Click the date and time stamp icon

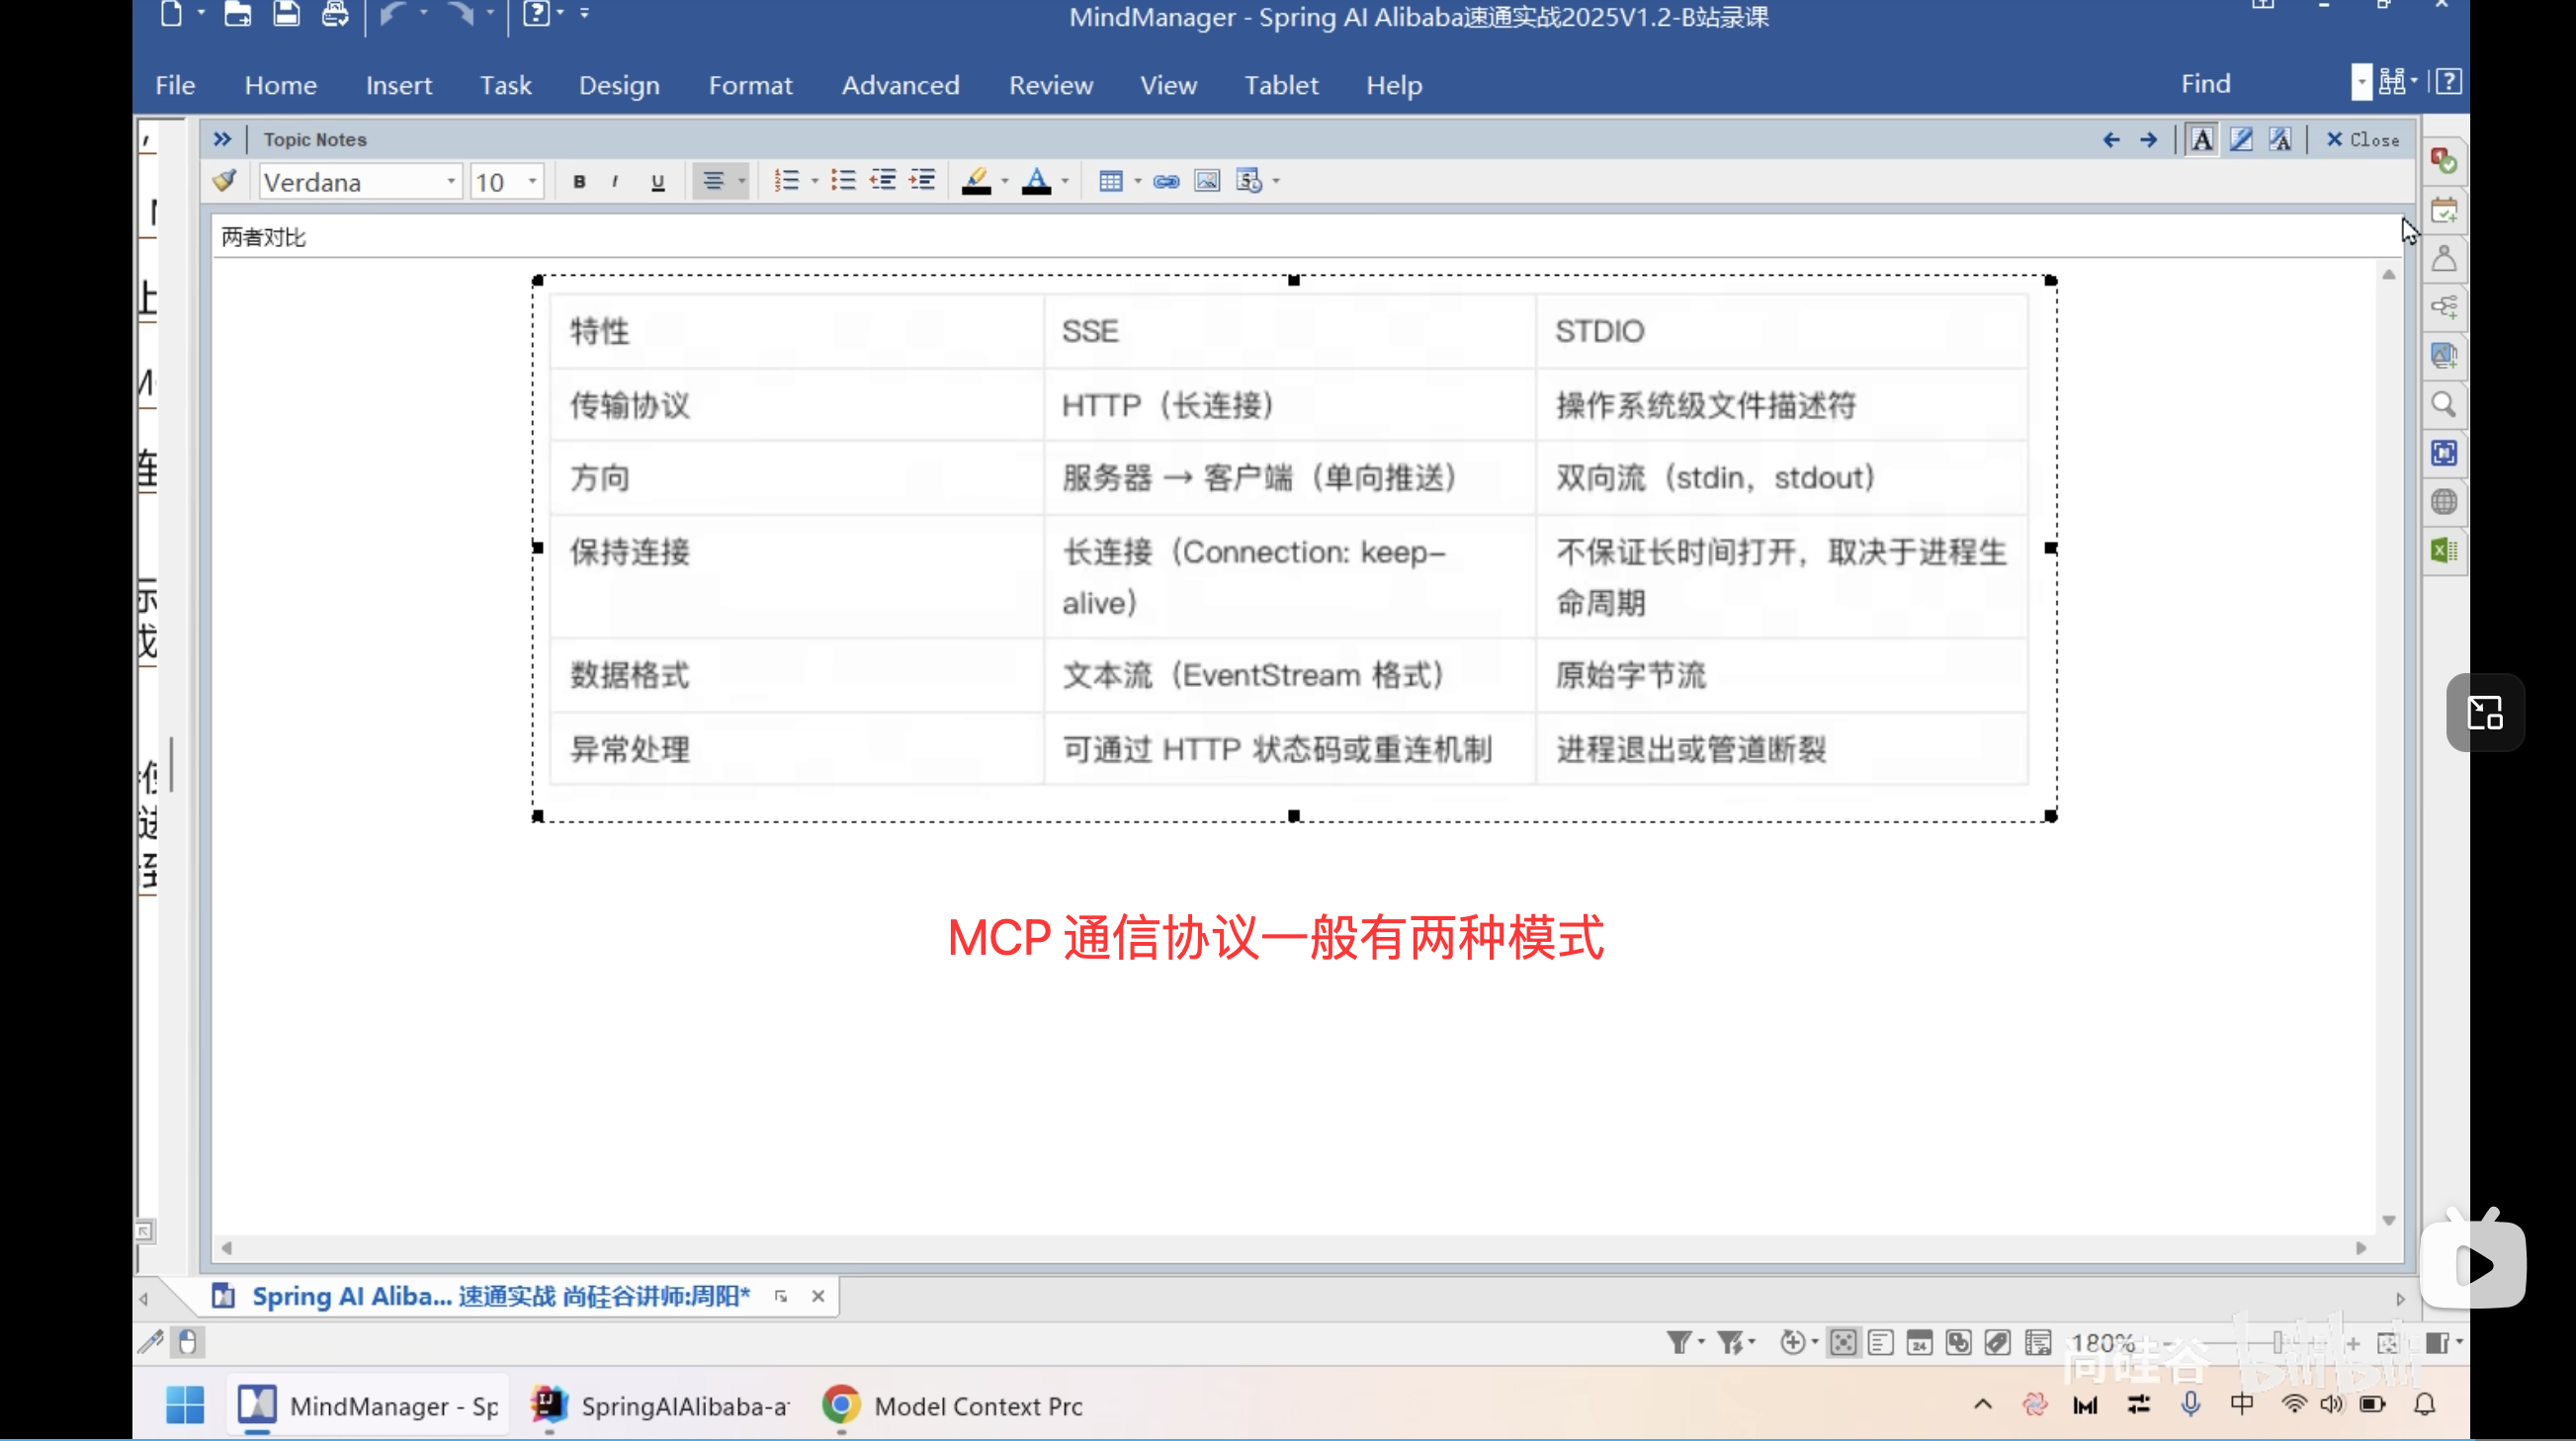point(1249,181)
